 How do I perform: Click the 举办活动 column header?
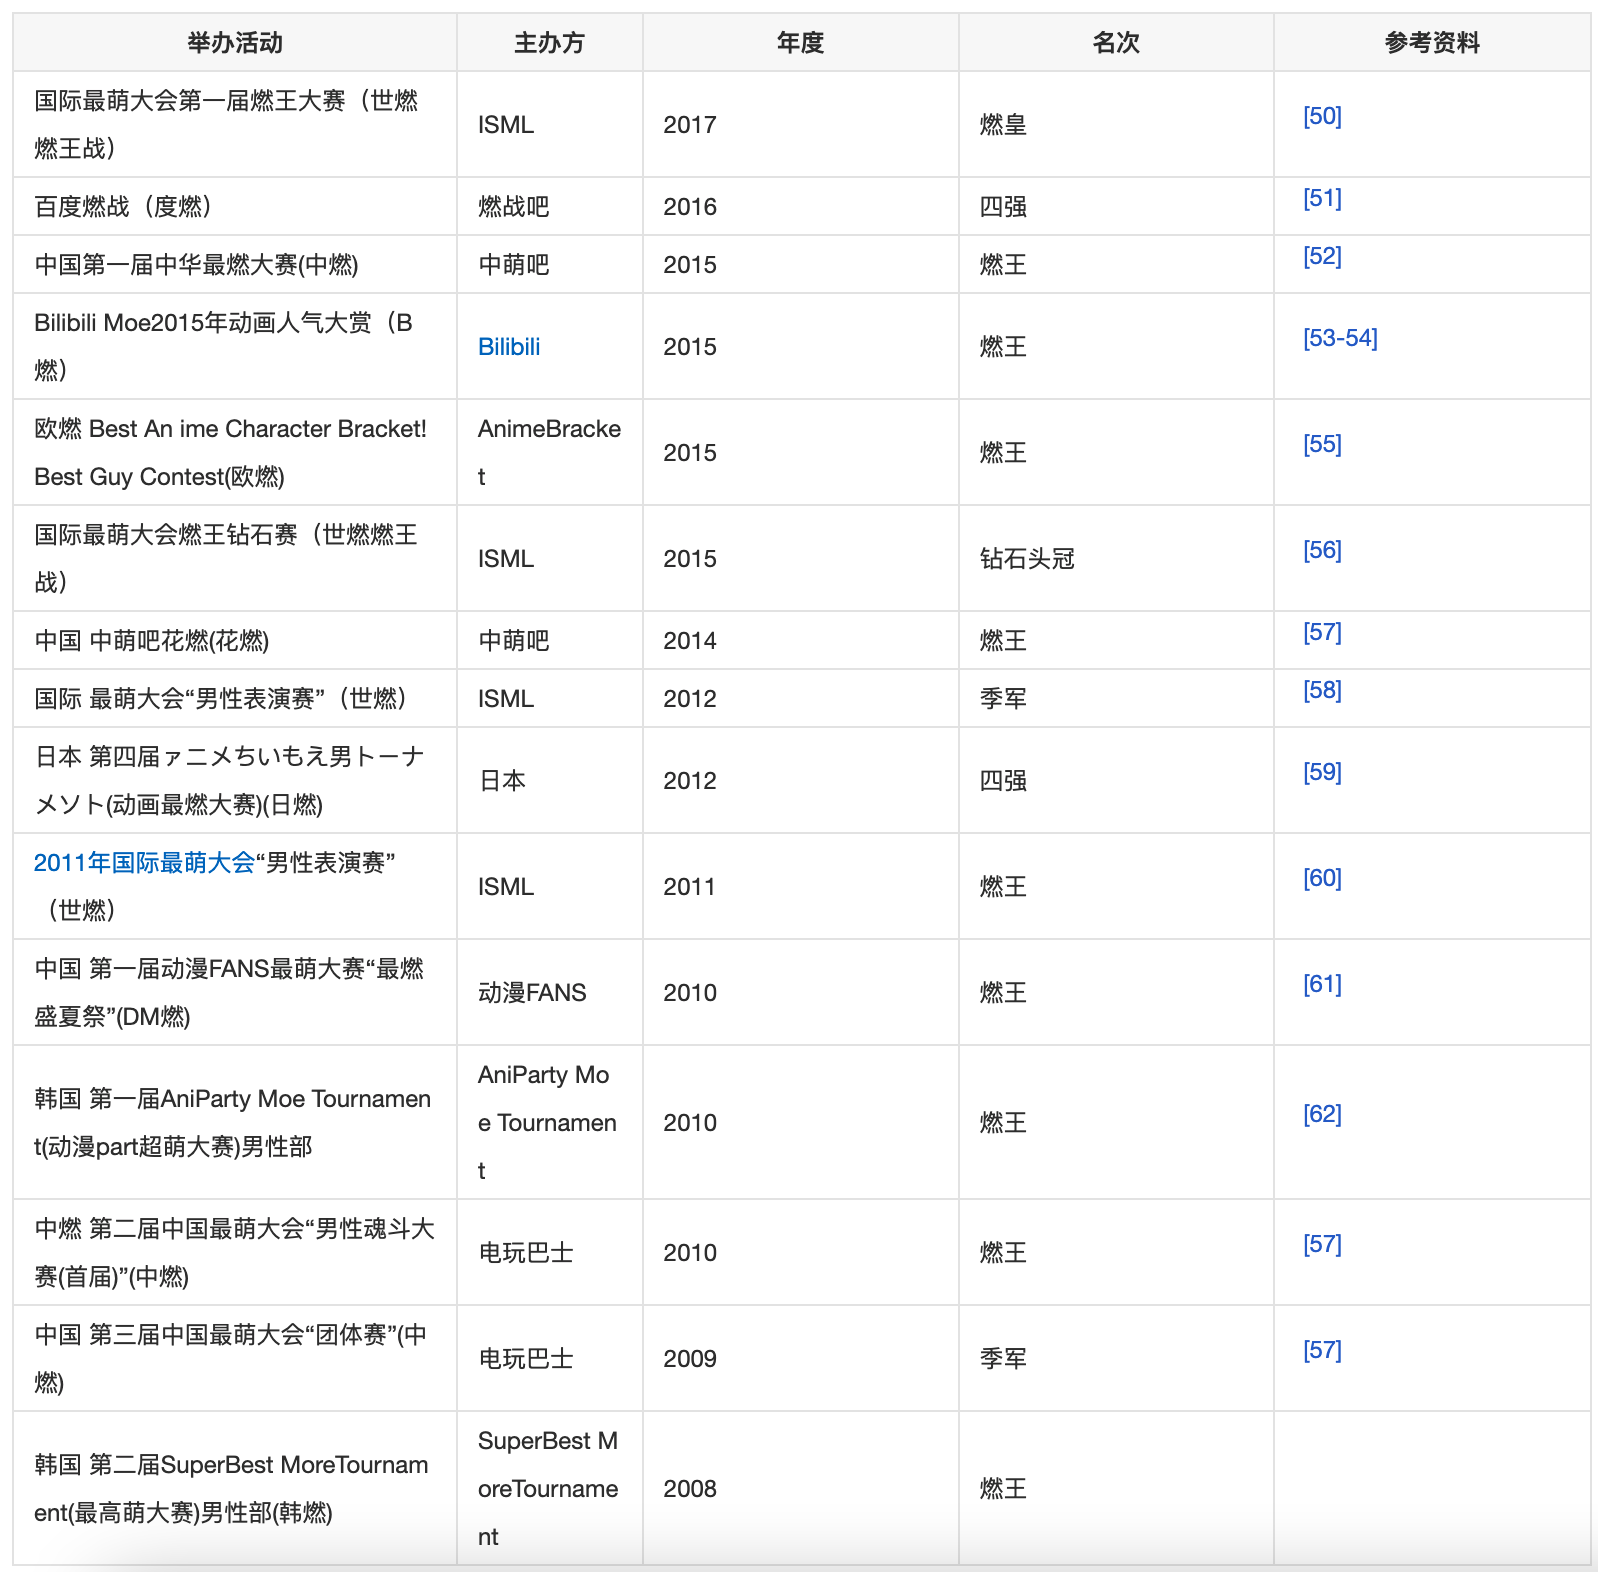(x=235, y=43)
